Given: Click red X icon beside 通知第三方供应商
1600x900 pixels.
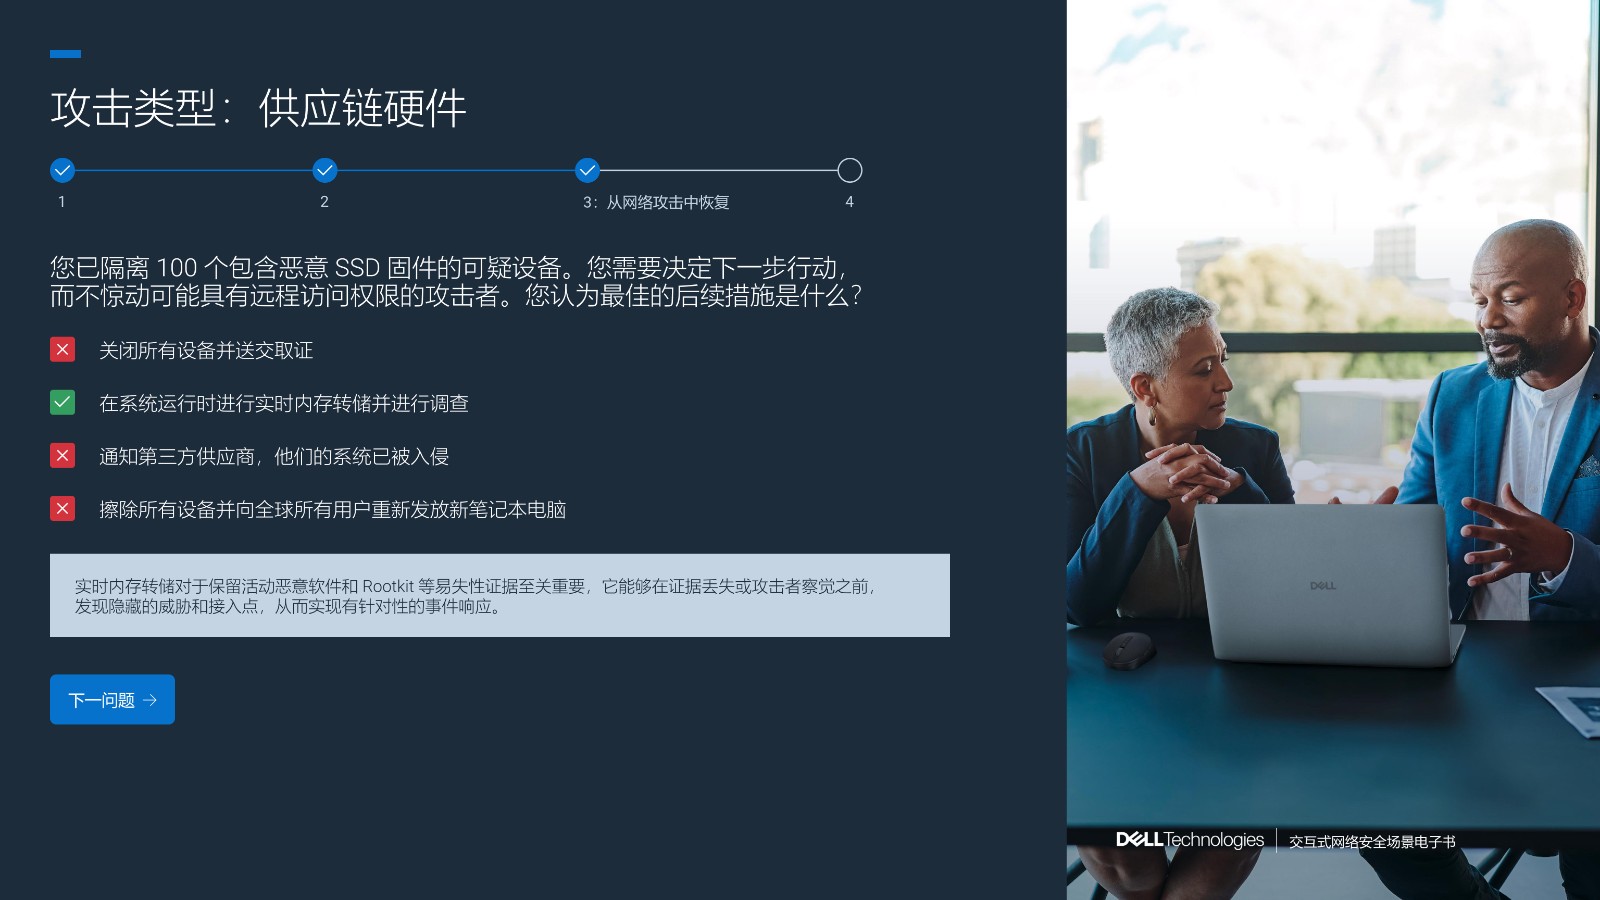Looking at the screenshot, I should 62,456.
